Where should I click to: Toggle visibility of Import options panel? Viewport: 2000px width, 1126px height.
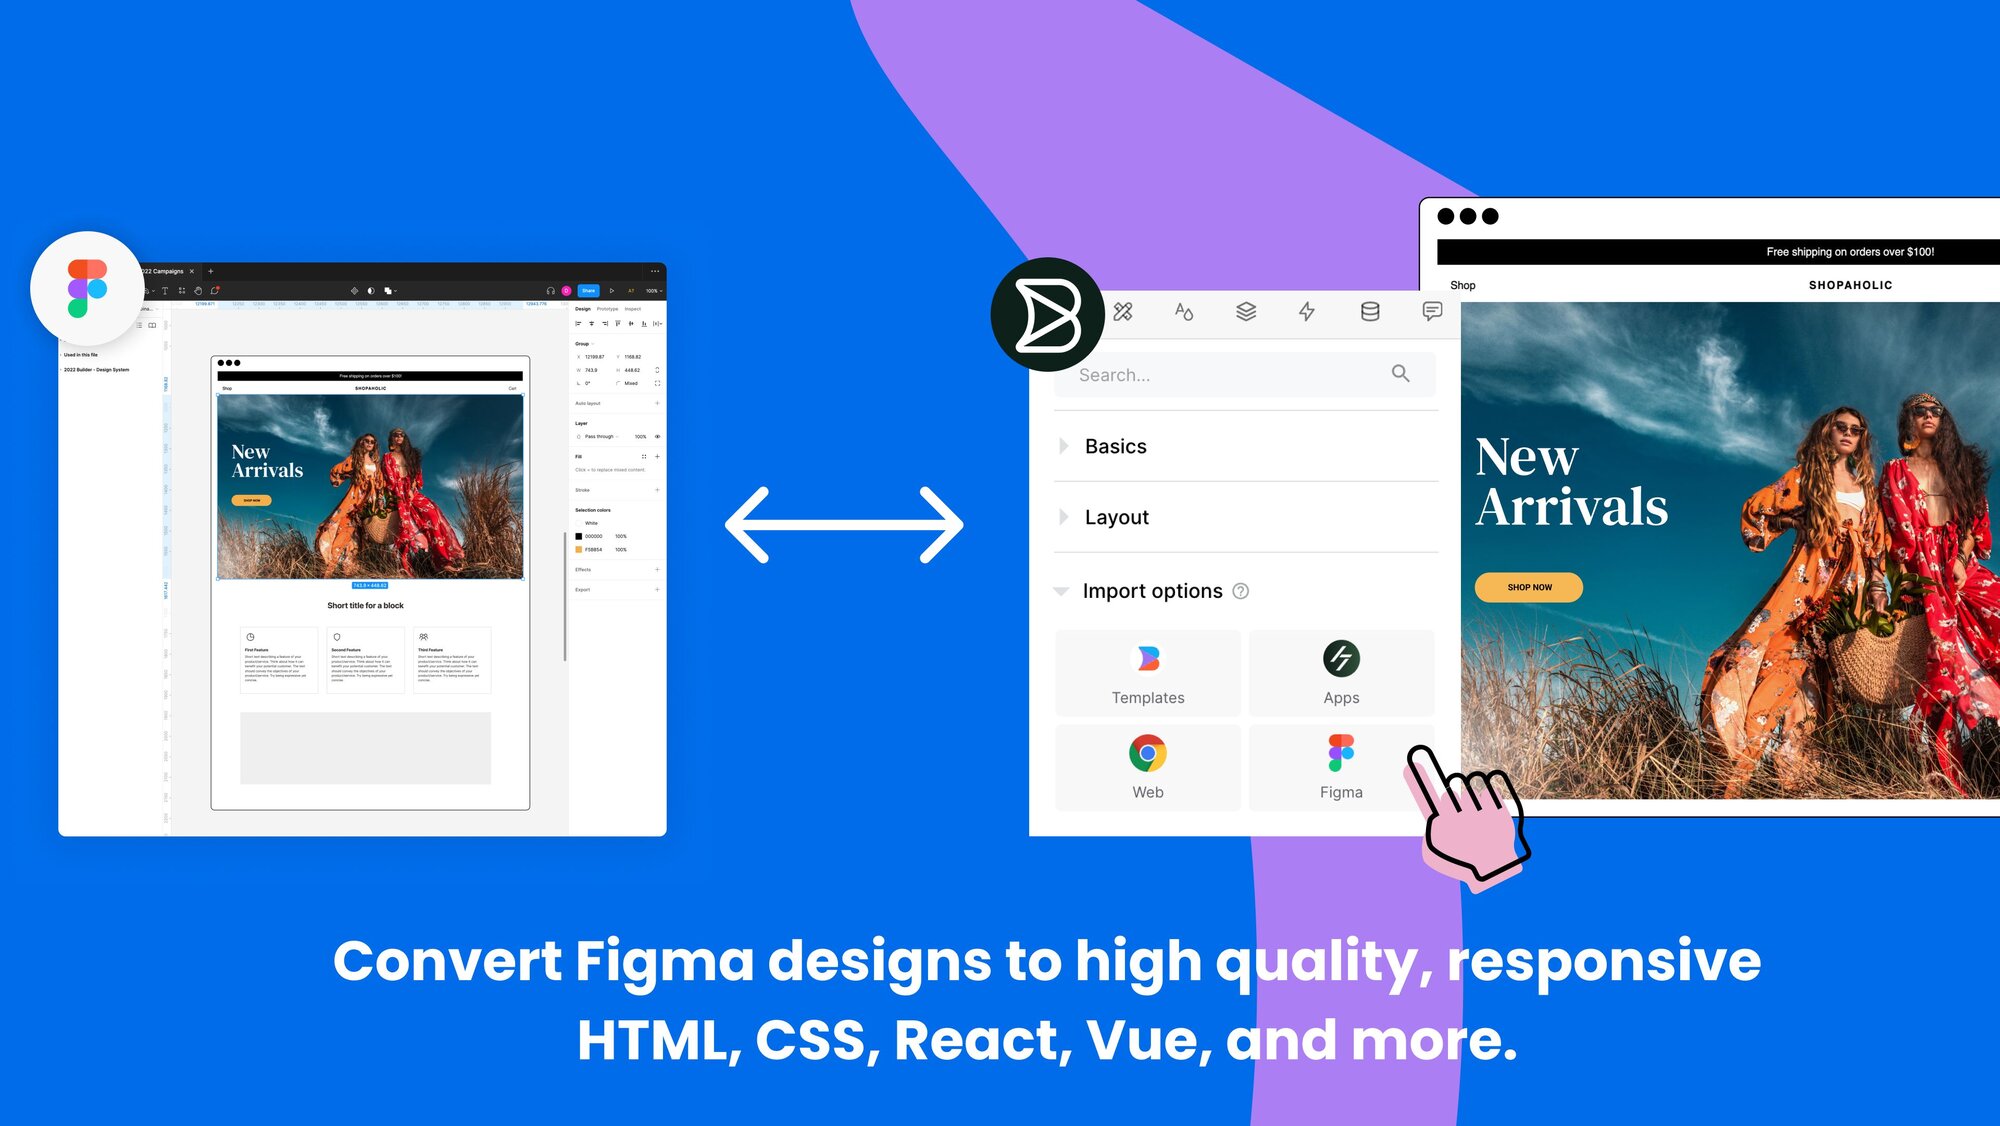pyautogui.click(x=1067, y=589)
